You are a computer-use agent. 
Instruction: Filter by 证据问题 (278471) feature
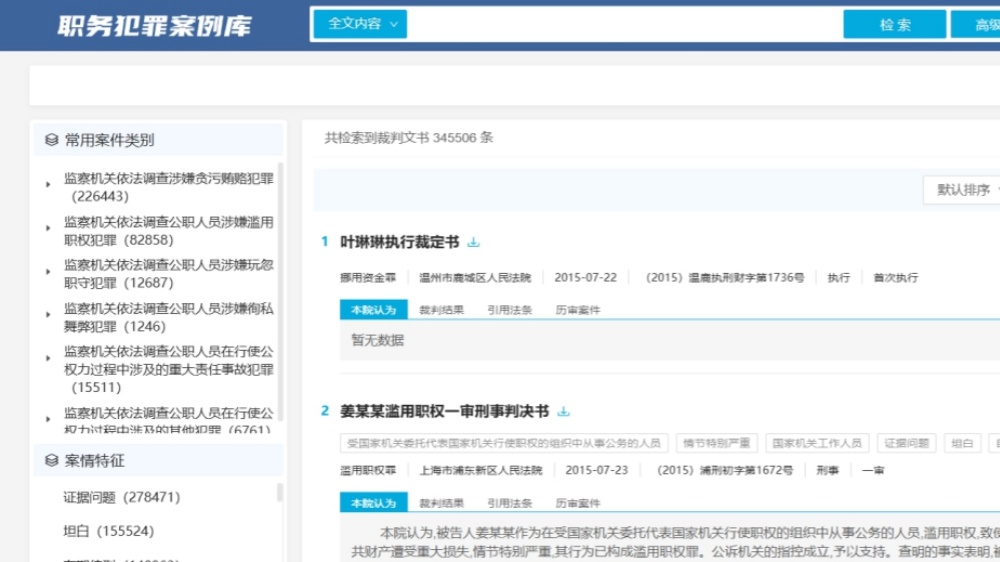point(121,497)
